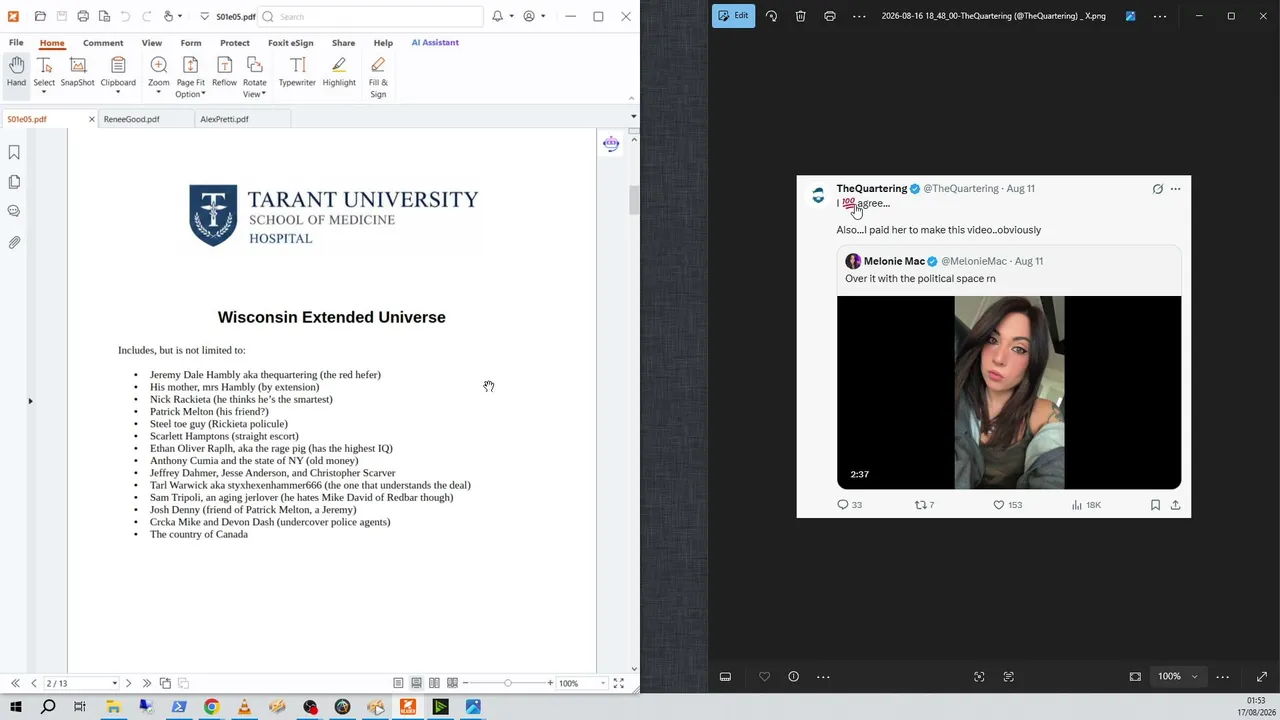
Task: Open the AI Assistant tab
Action: coord(435,43)
